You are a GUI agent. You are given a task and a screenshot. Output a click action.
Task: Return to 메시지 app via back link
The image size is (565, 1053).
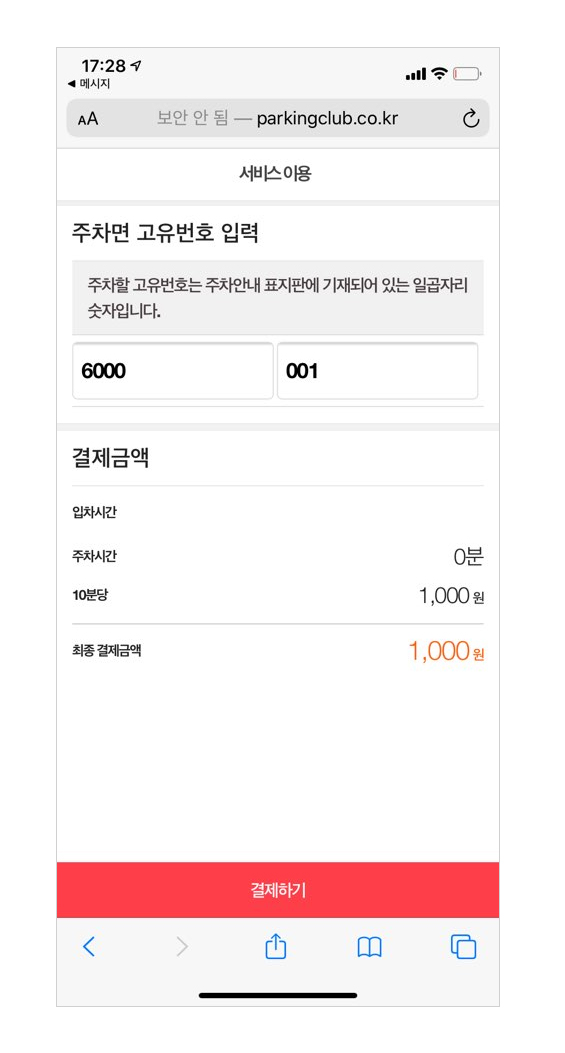[89, 84]
